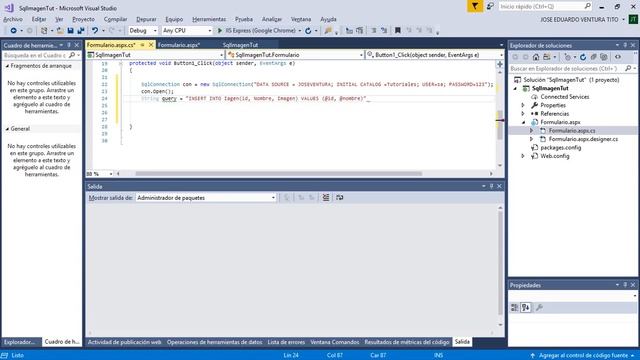Click the browser refresh icon in the toolbar
This screenshot has width=640, height=360.
pyautogui.click(x=308, y=31)
